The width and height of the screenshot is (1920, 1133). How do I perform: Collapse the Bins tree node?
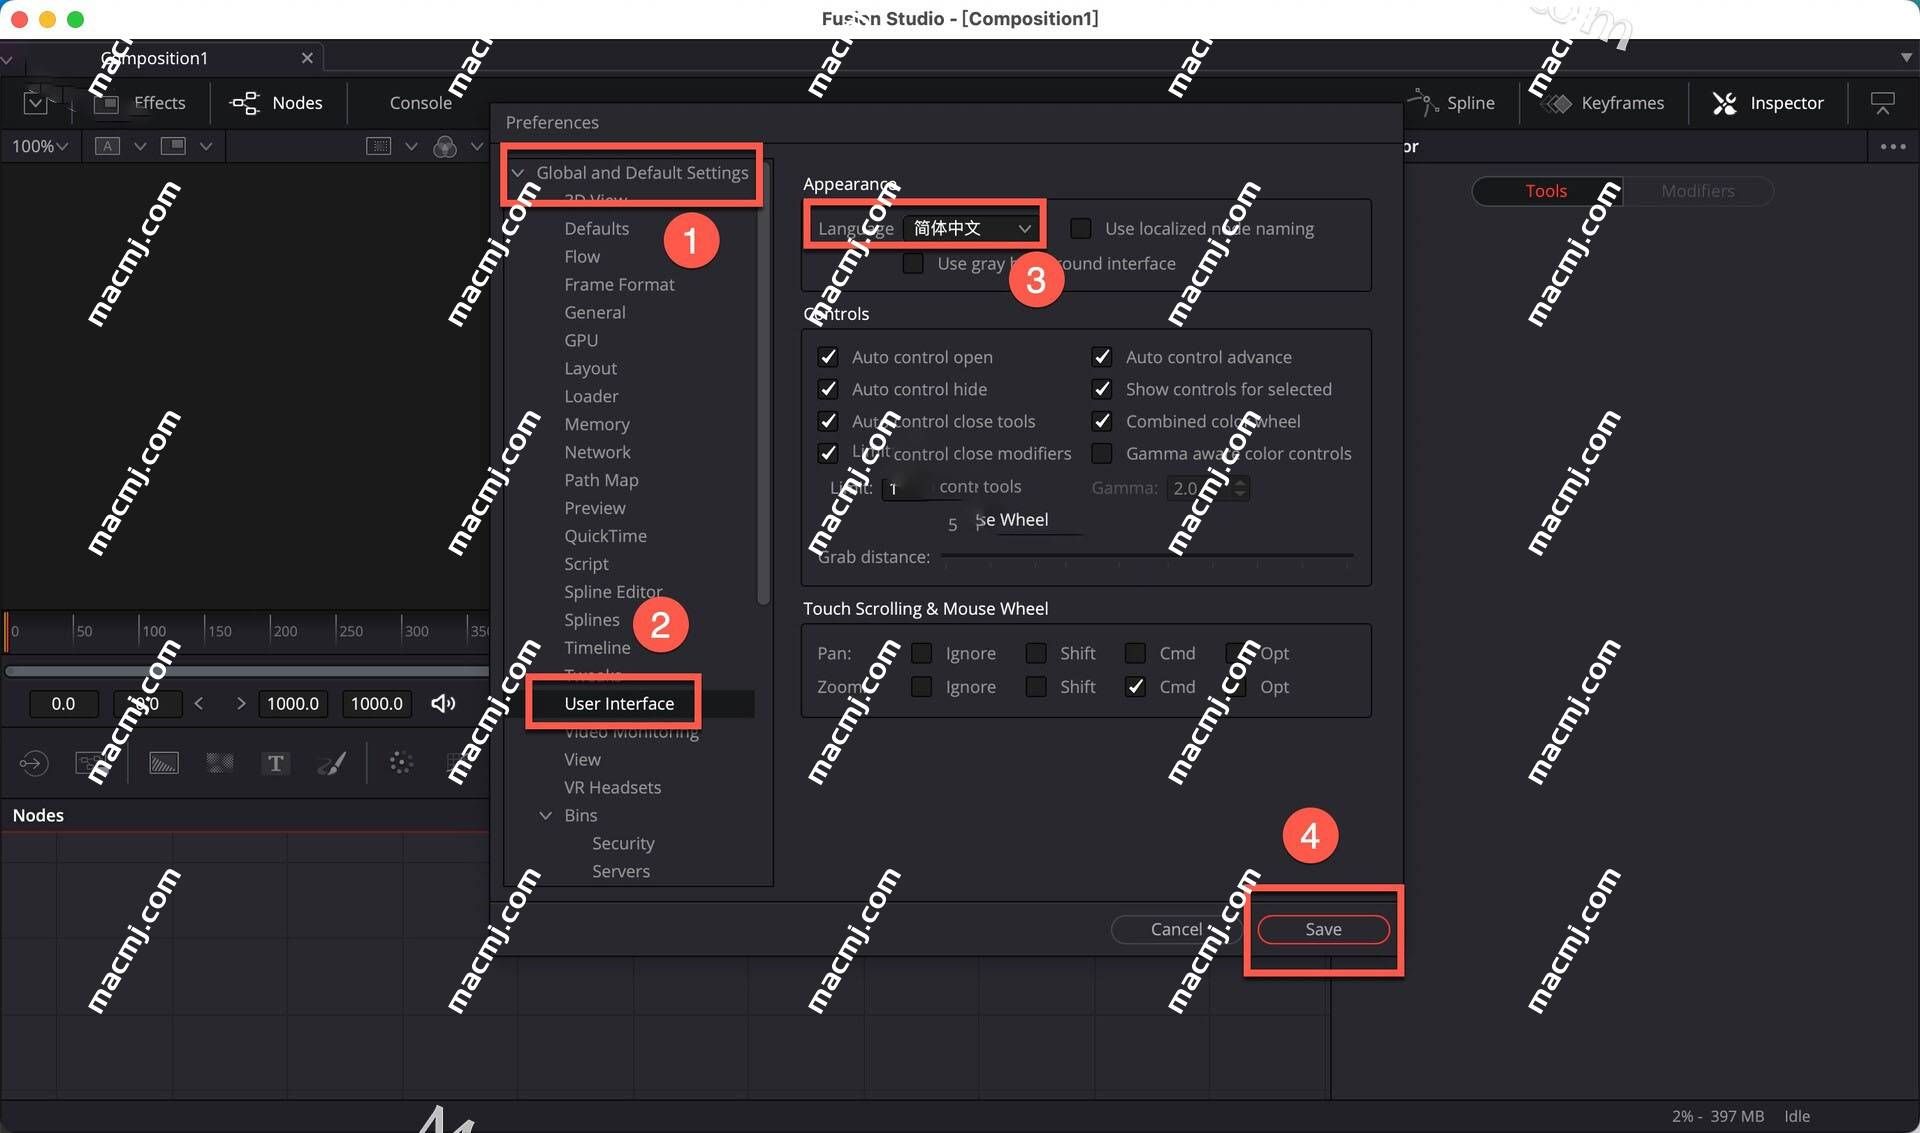pos(546,816)
